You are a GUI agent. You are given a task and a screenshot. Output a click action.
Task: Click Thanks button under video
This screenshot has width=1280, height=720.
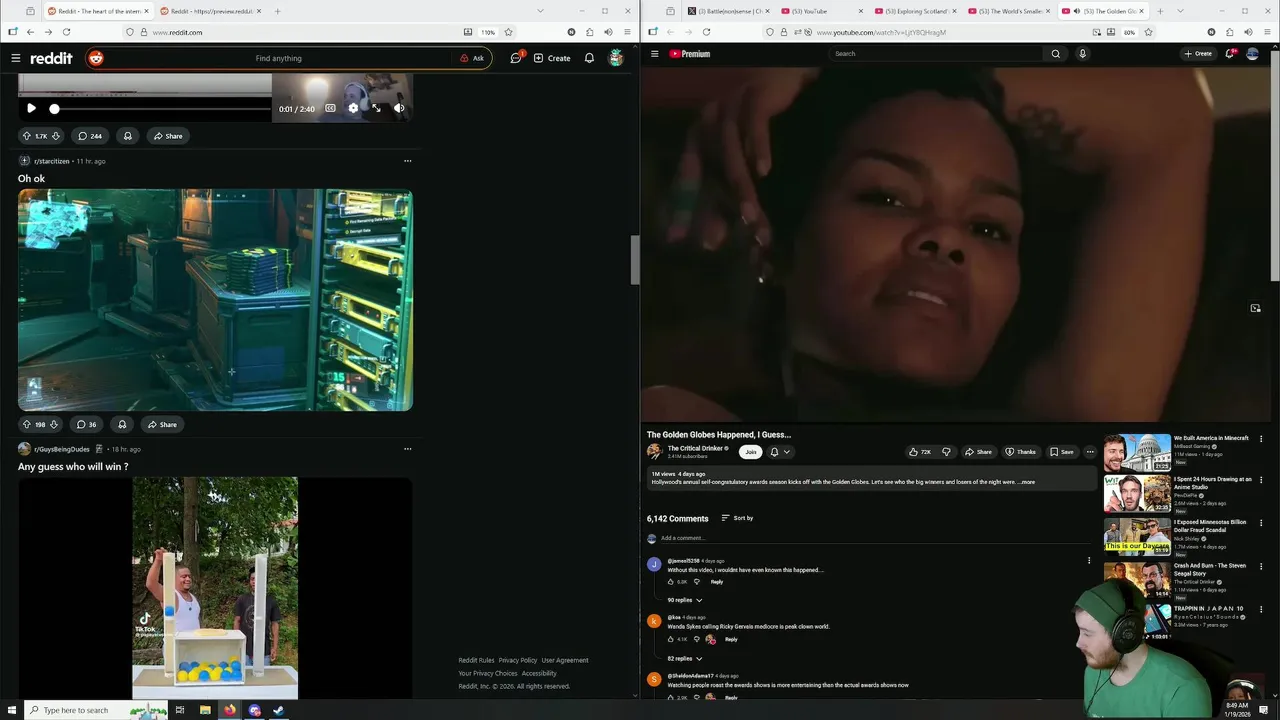[1021, 452]
